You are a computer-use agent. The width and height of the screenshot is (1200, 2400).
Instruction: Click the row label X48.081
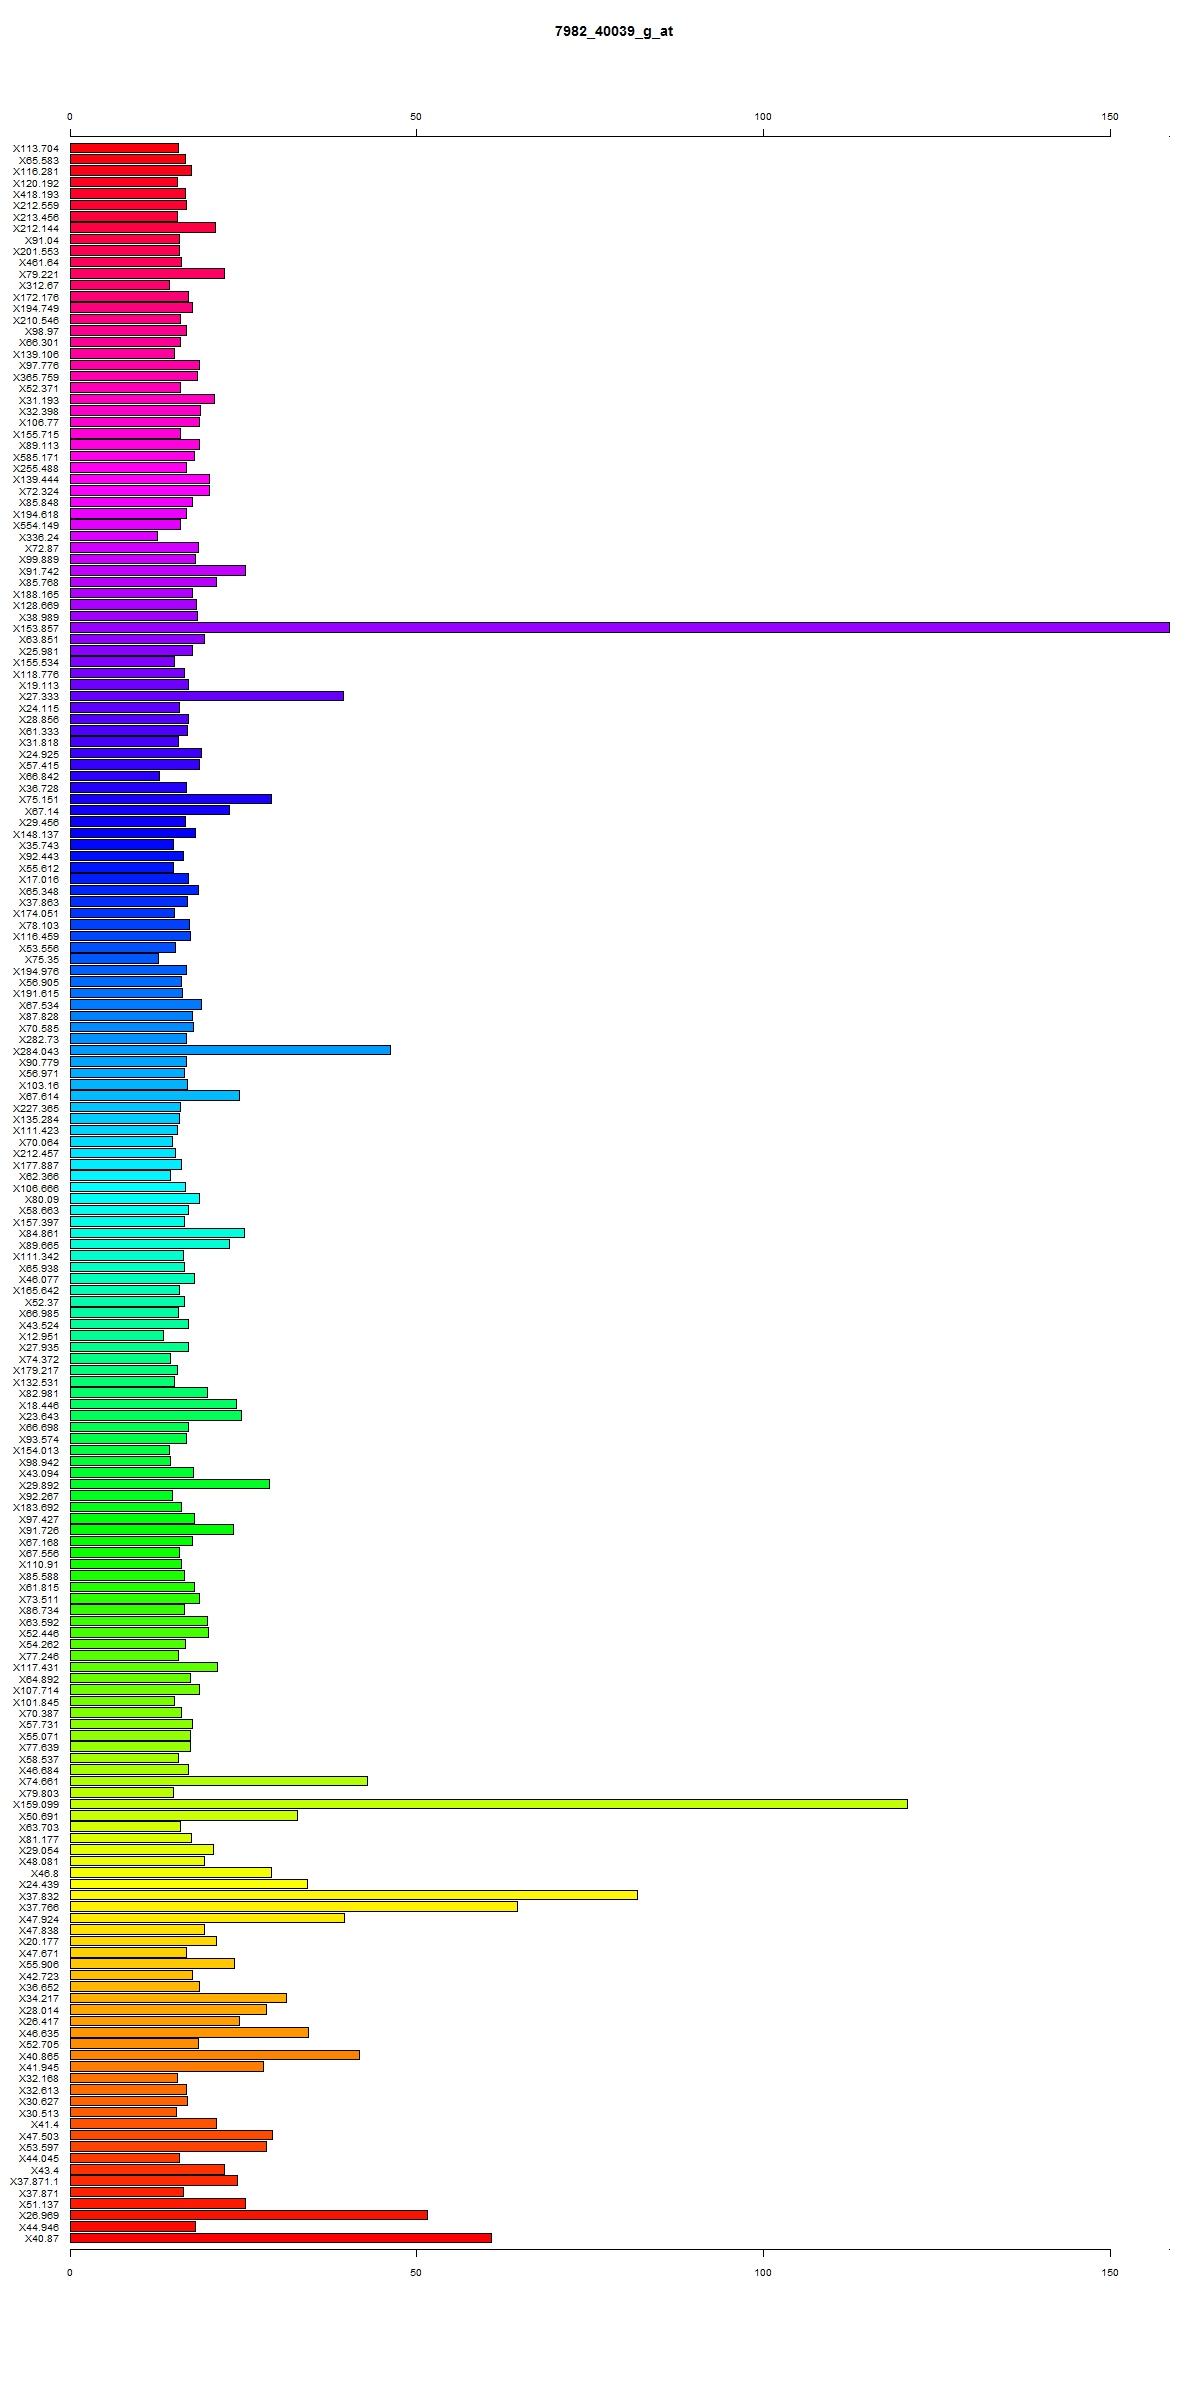tap(39, 1862)
